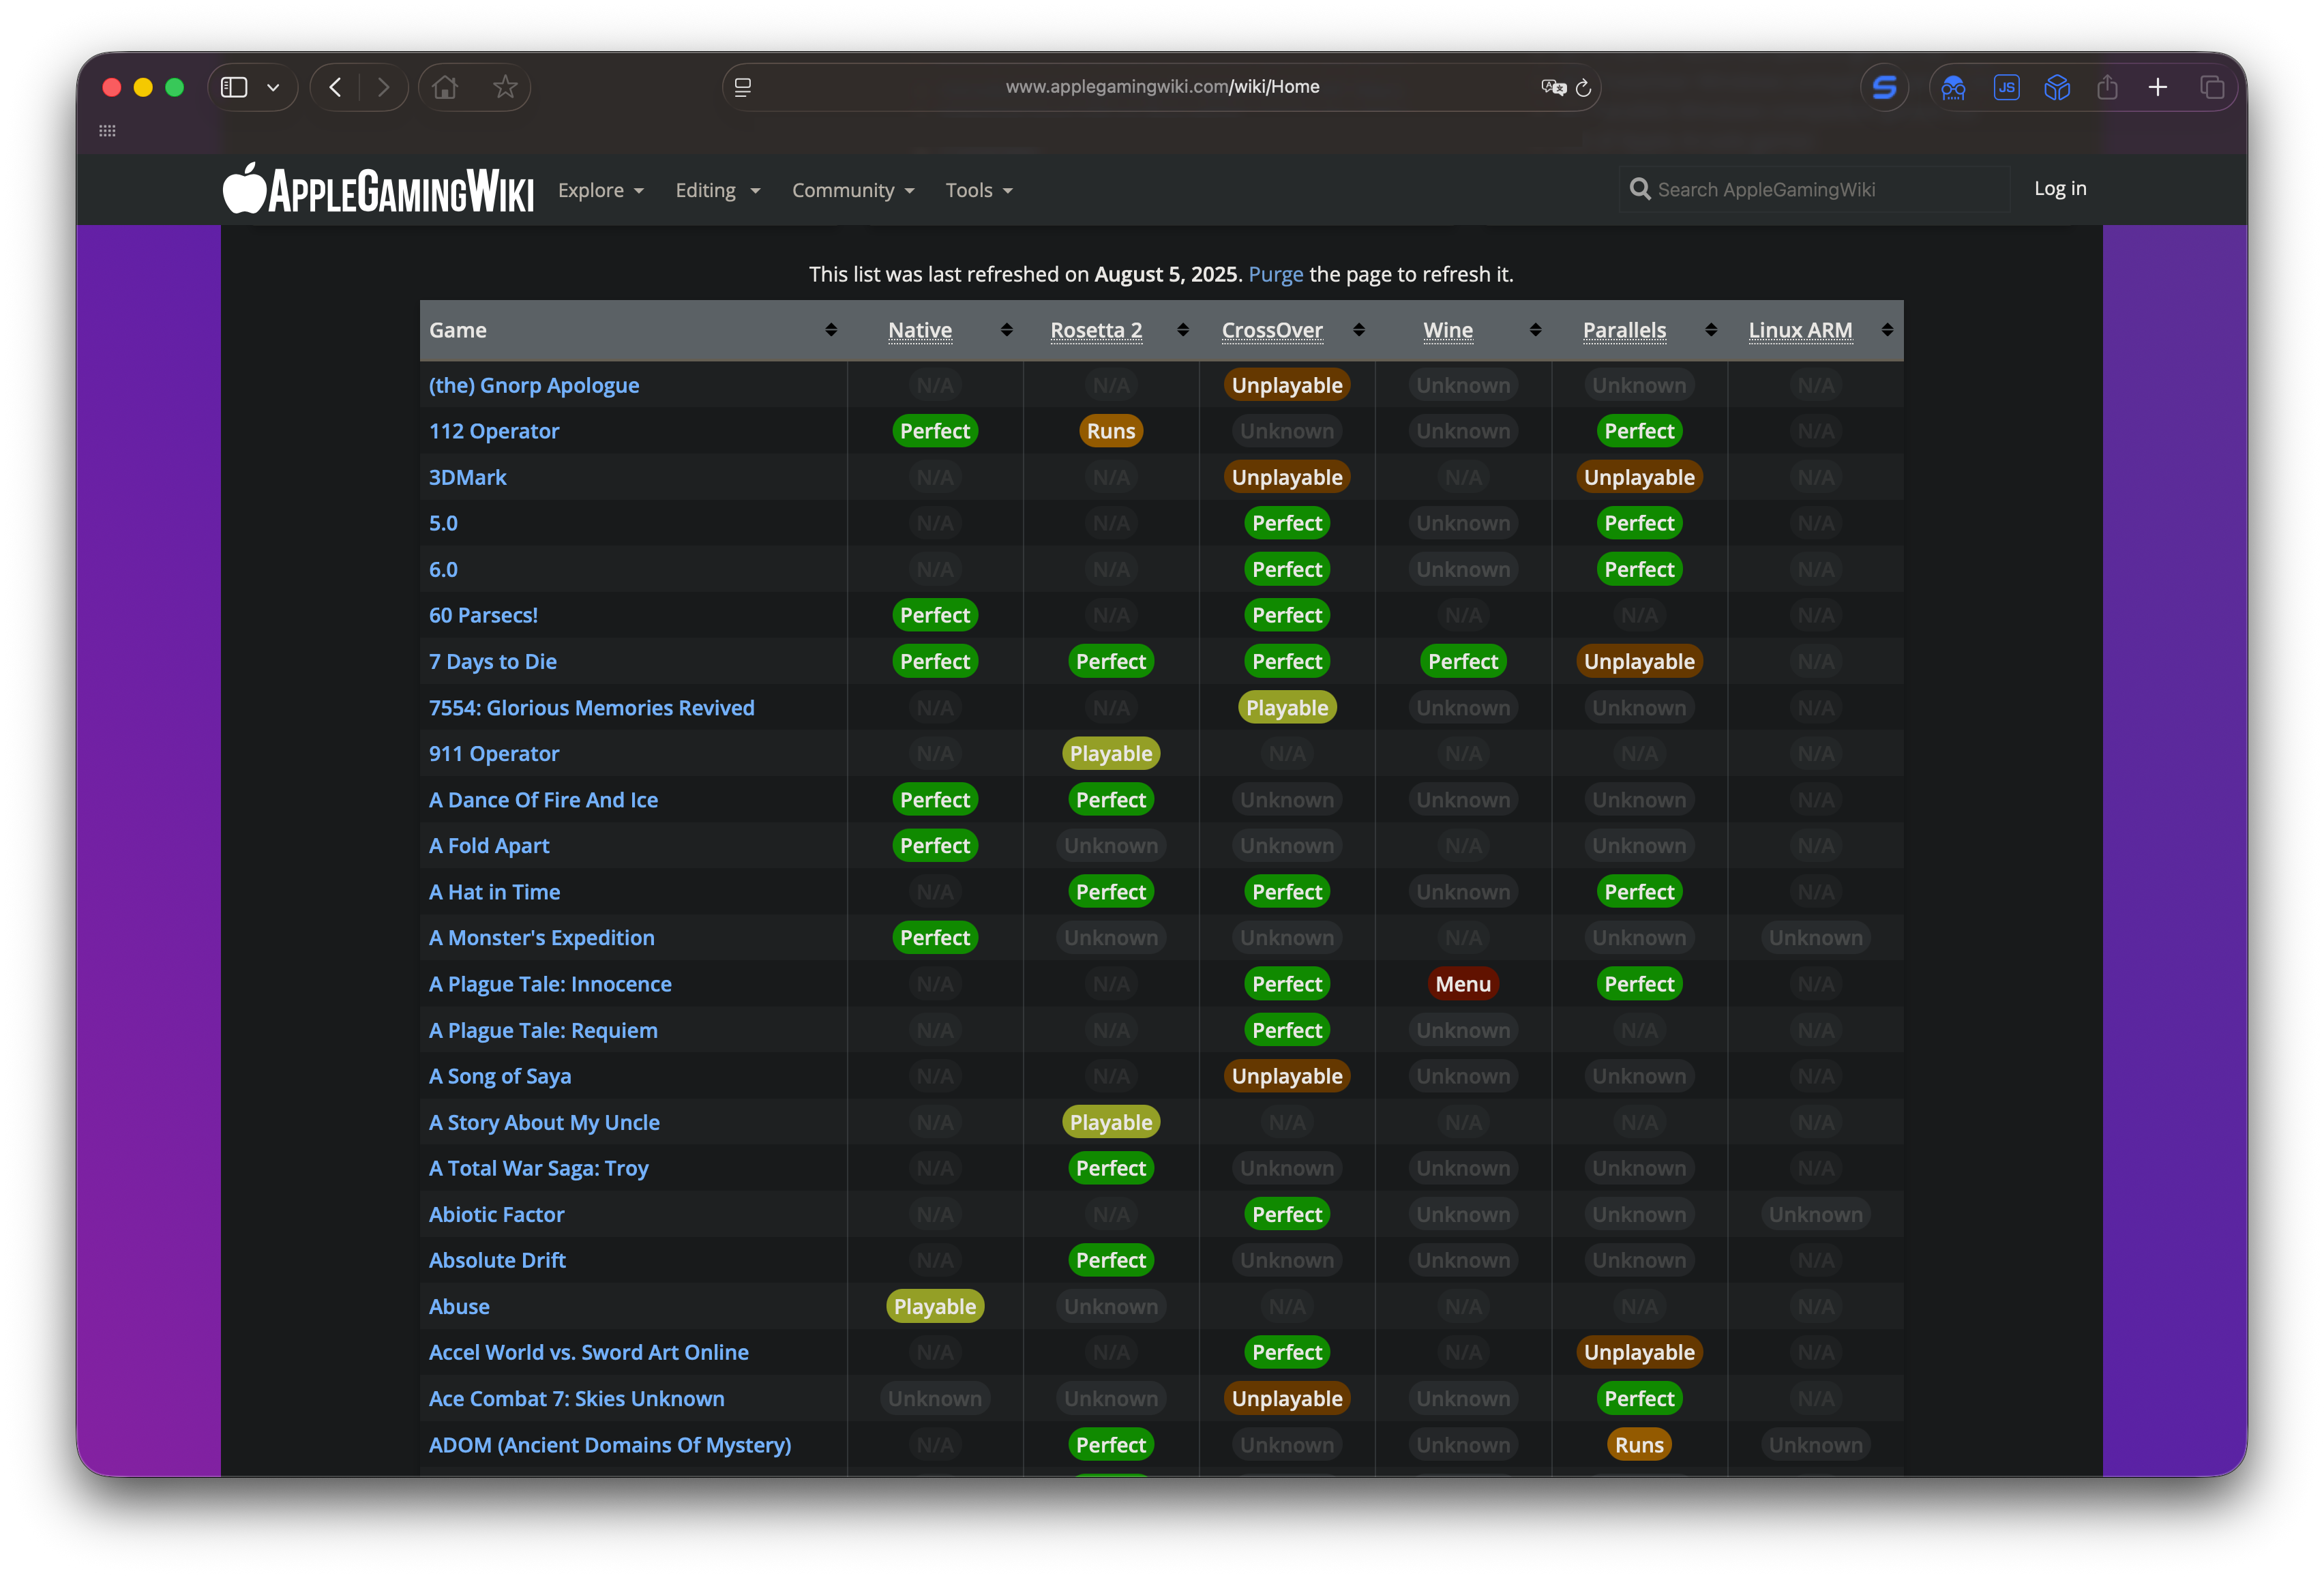Open the home page icon

coord(445,87)
